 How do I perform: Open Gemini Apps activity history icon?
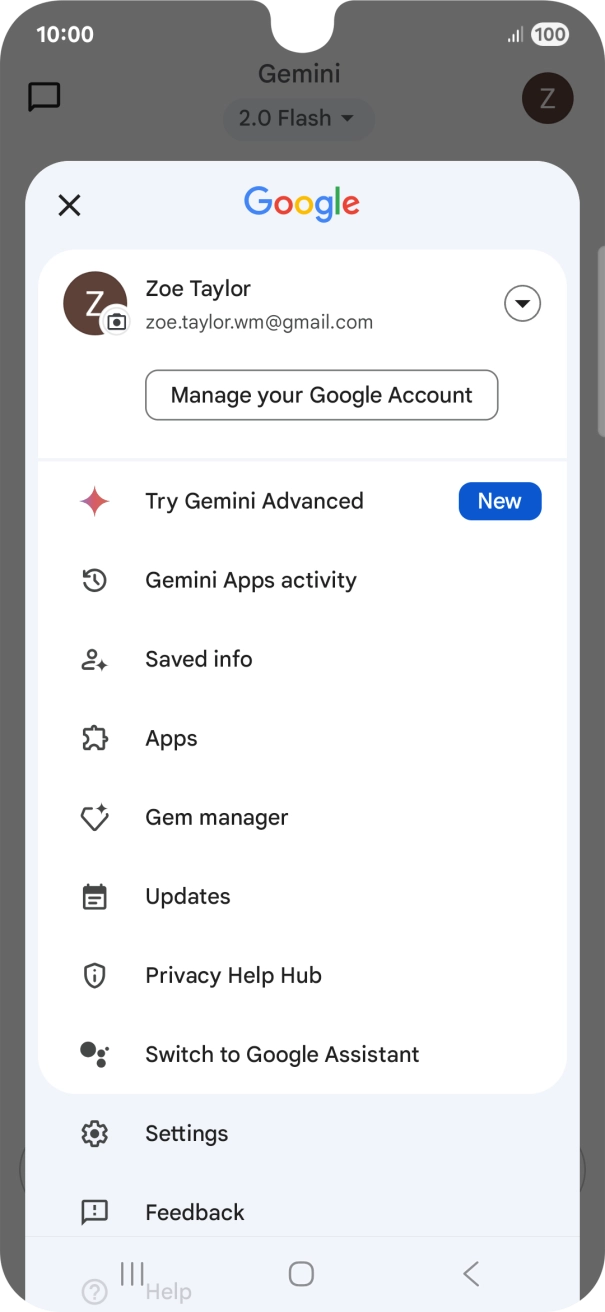click(x=94, y=580)
